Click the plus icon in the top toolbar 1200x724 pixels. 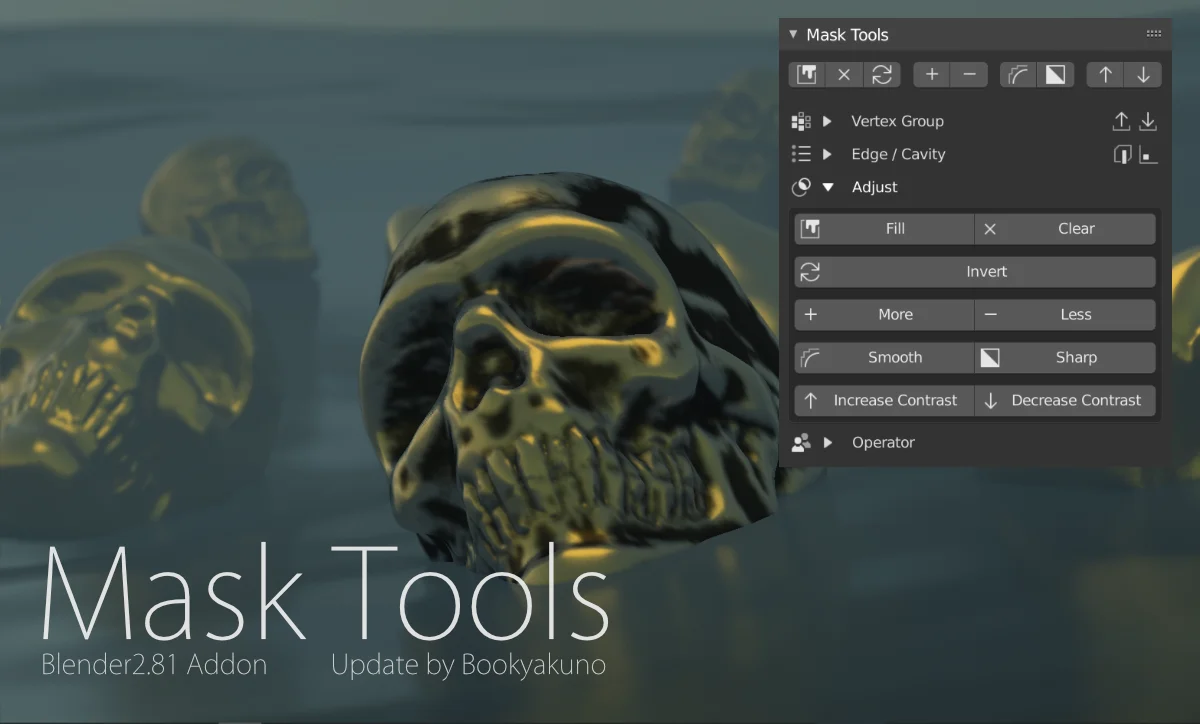[x=931, y=74]
